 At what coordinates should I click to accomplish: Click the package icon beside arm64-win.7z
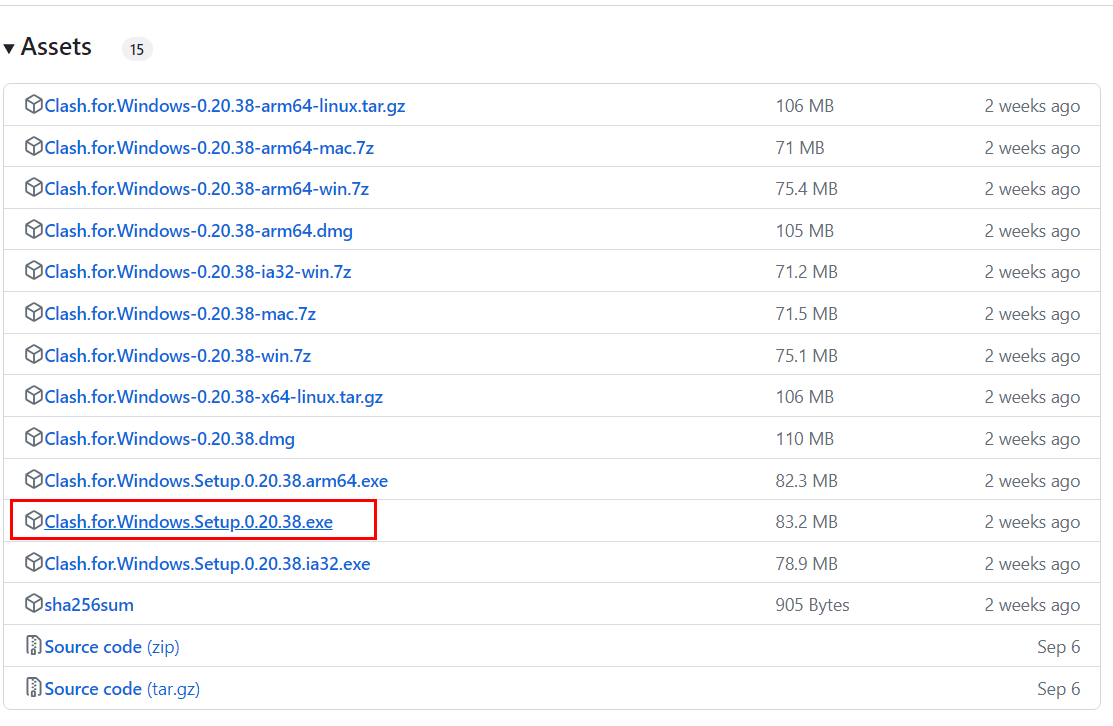point(33,187)
